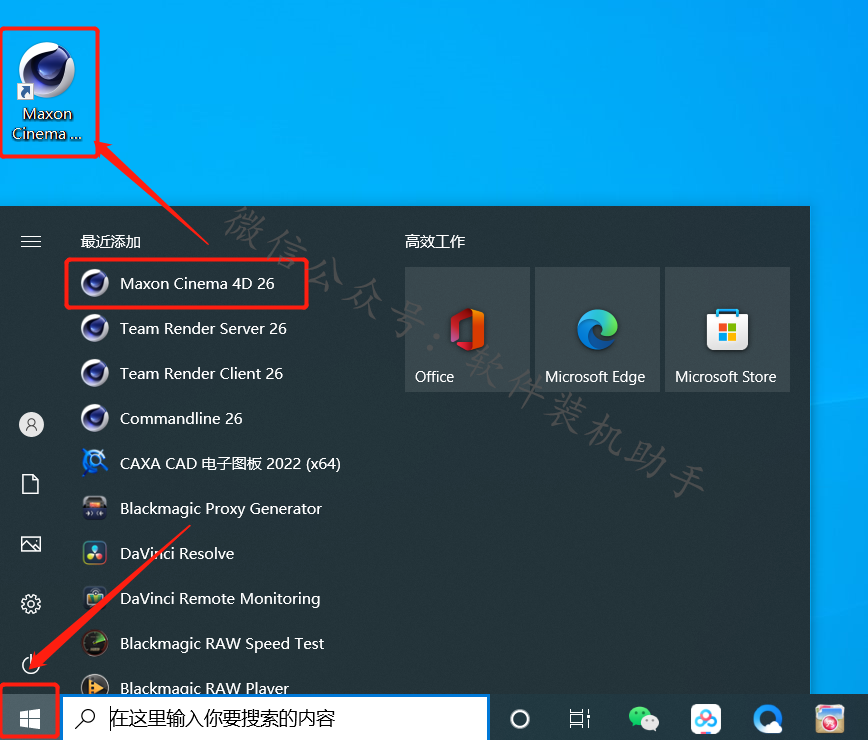Click the Team Render Server 26 icon

click(95, 328)
